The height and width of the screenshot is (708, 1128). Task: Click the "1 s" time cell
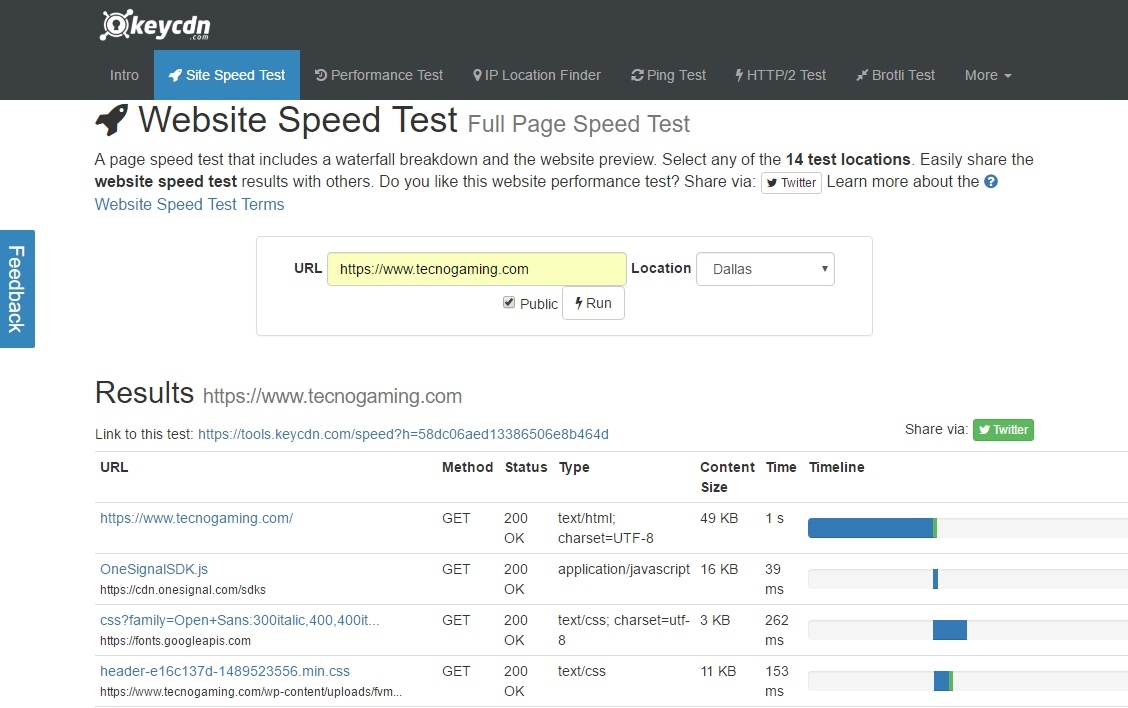pyautogui.click(x=775, y=518)
